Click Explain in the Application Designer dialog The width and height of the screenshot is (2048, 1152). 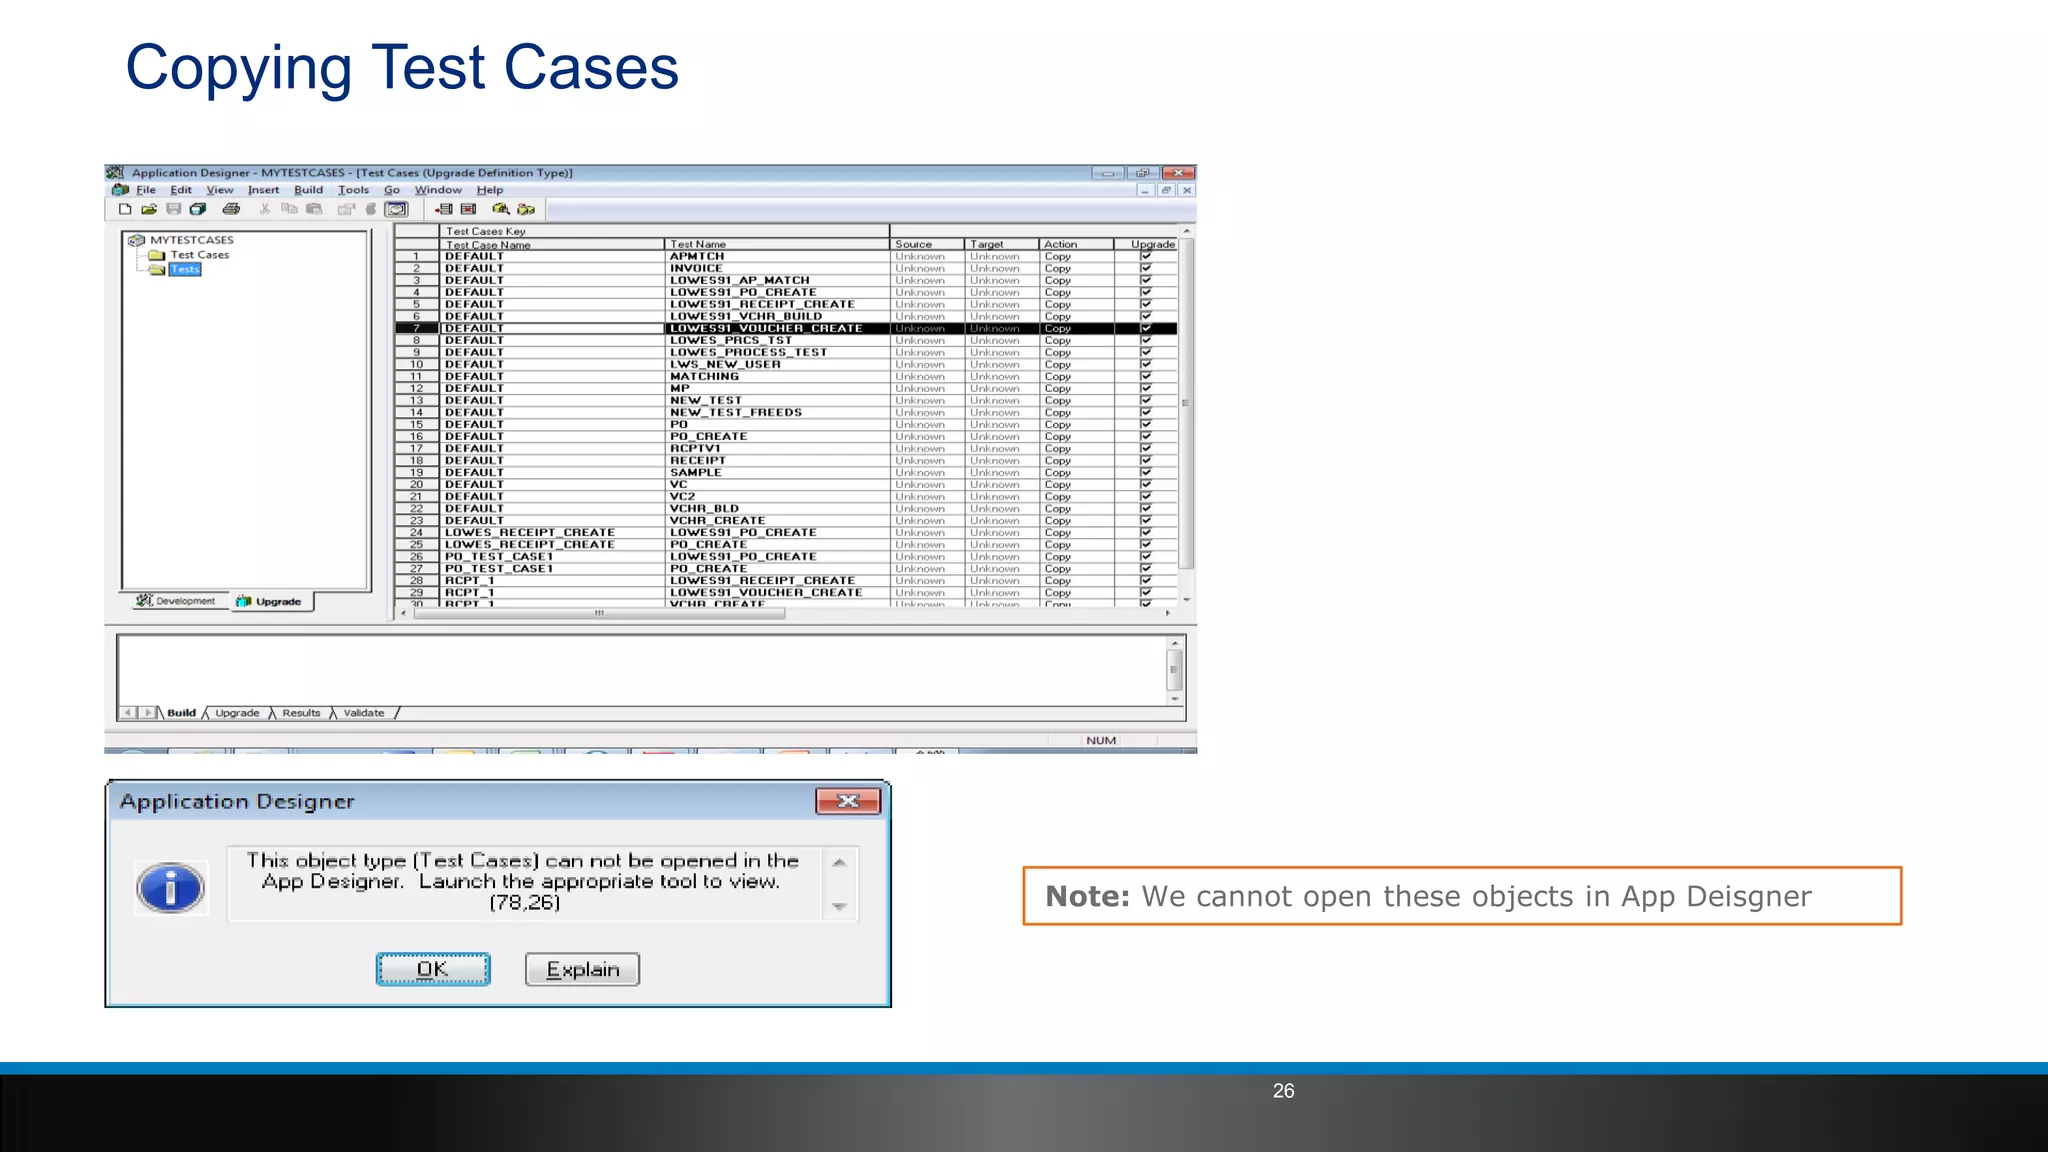(x=583, y=969)
